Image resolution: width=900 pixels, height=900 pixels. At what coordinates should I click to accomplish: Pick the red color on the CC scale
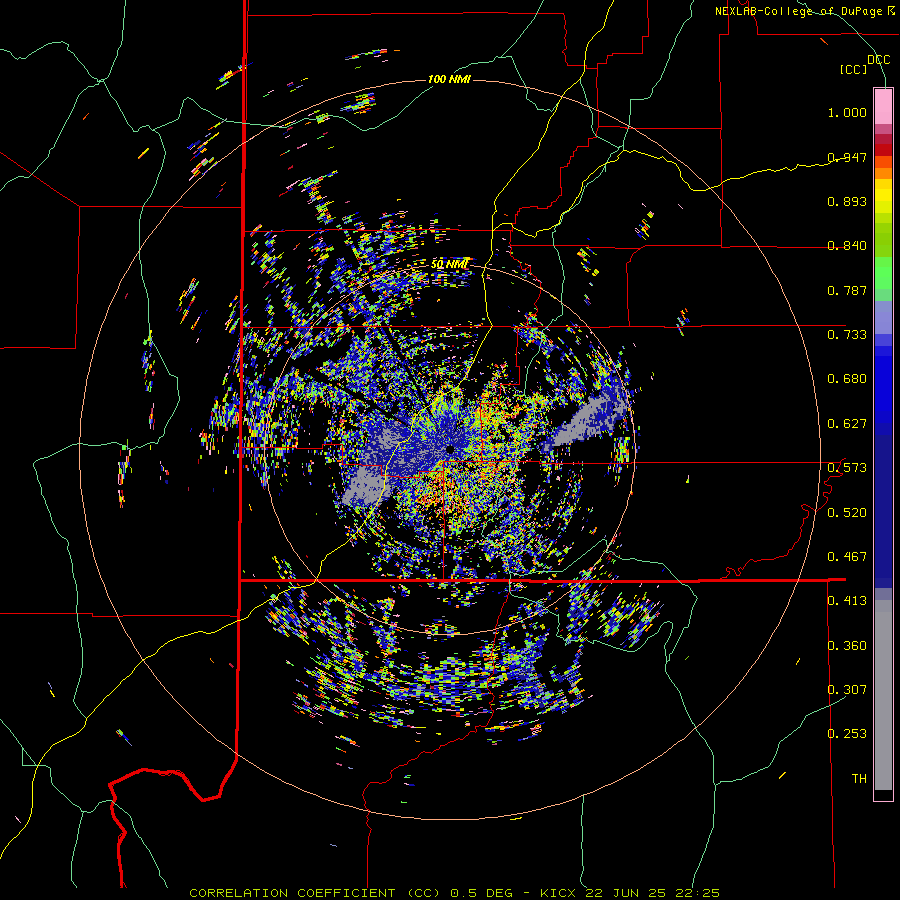click(883, 150)
